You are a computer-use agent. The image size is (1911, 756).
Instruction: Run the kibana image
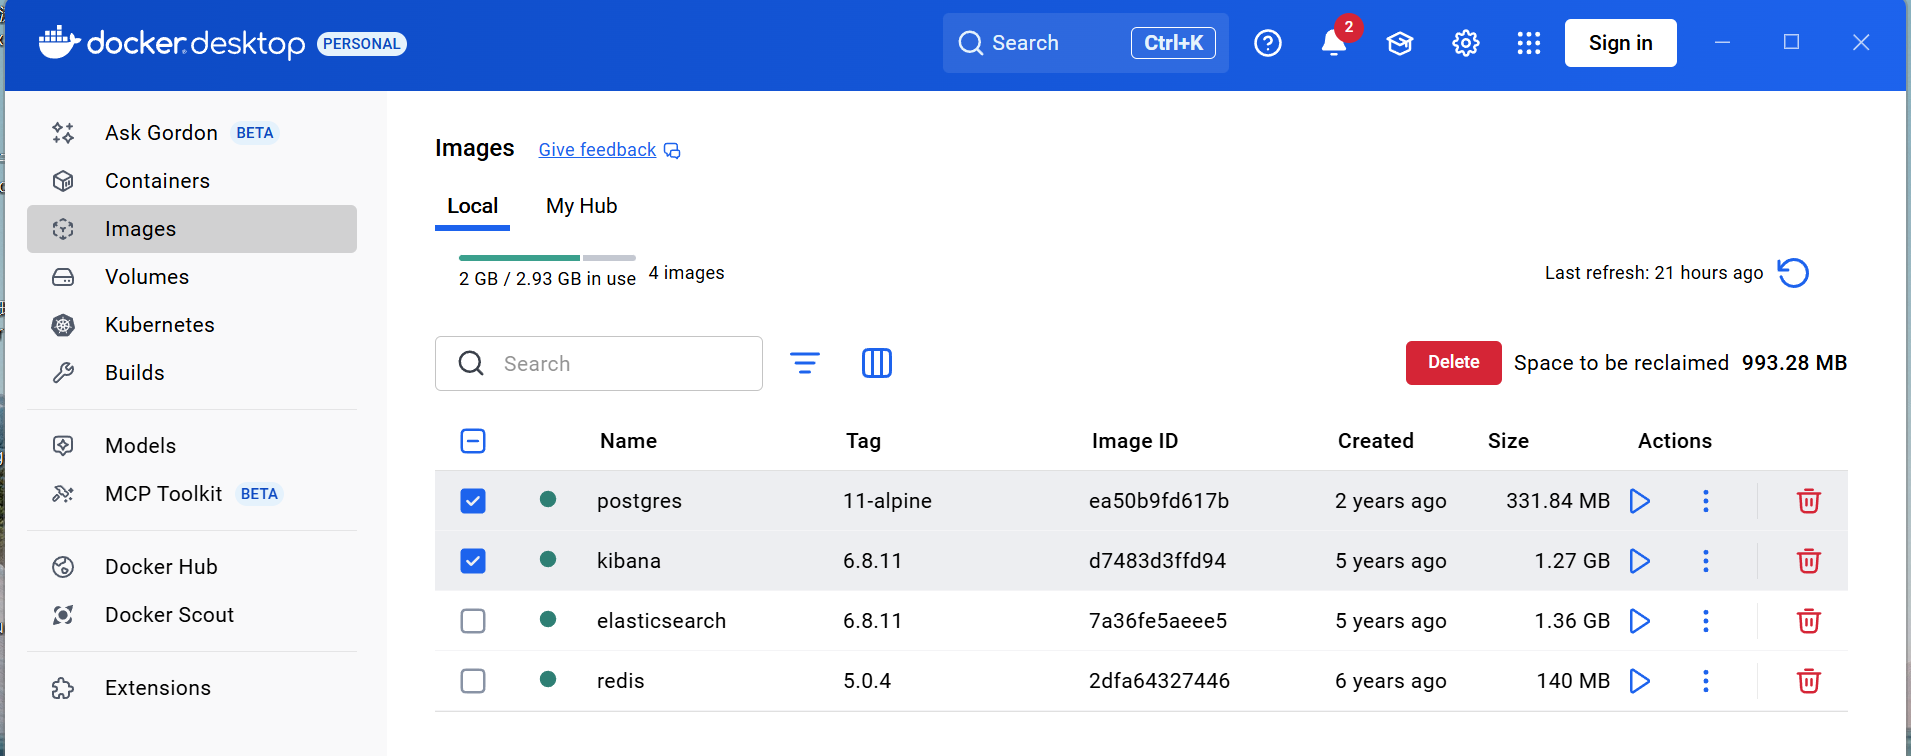pyautogui.click(x=1640, y=561)
